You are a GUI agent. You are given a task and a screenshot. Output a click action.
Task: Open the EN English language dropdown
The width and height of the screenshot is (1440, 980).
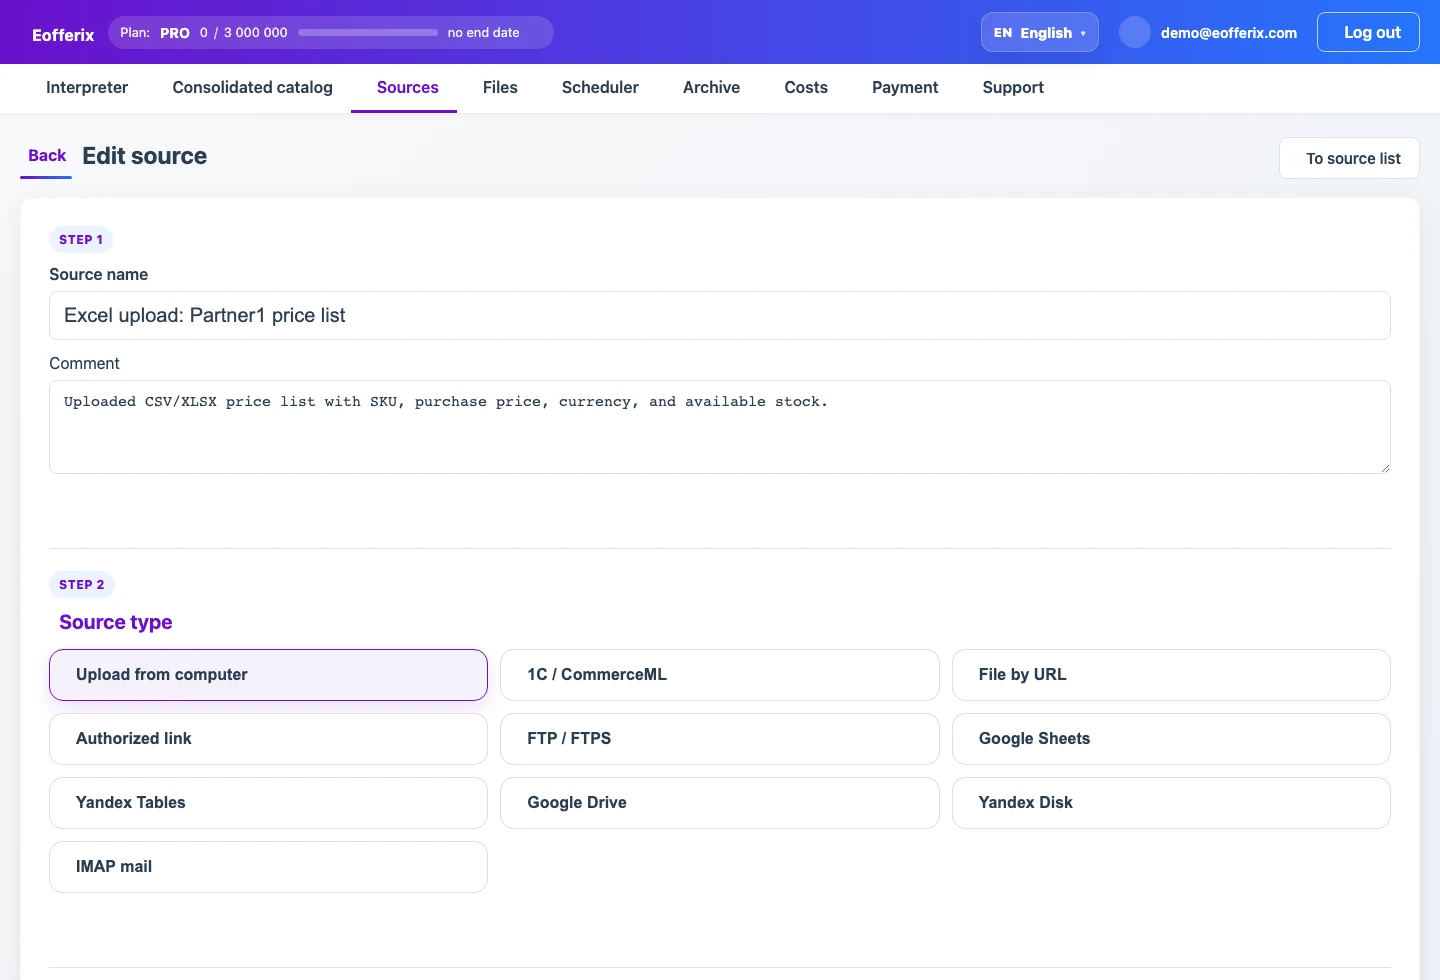1039,32
